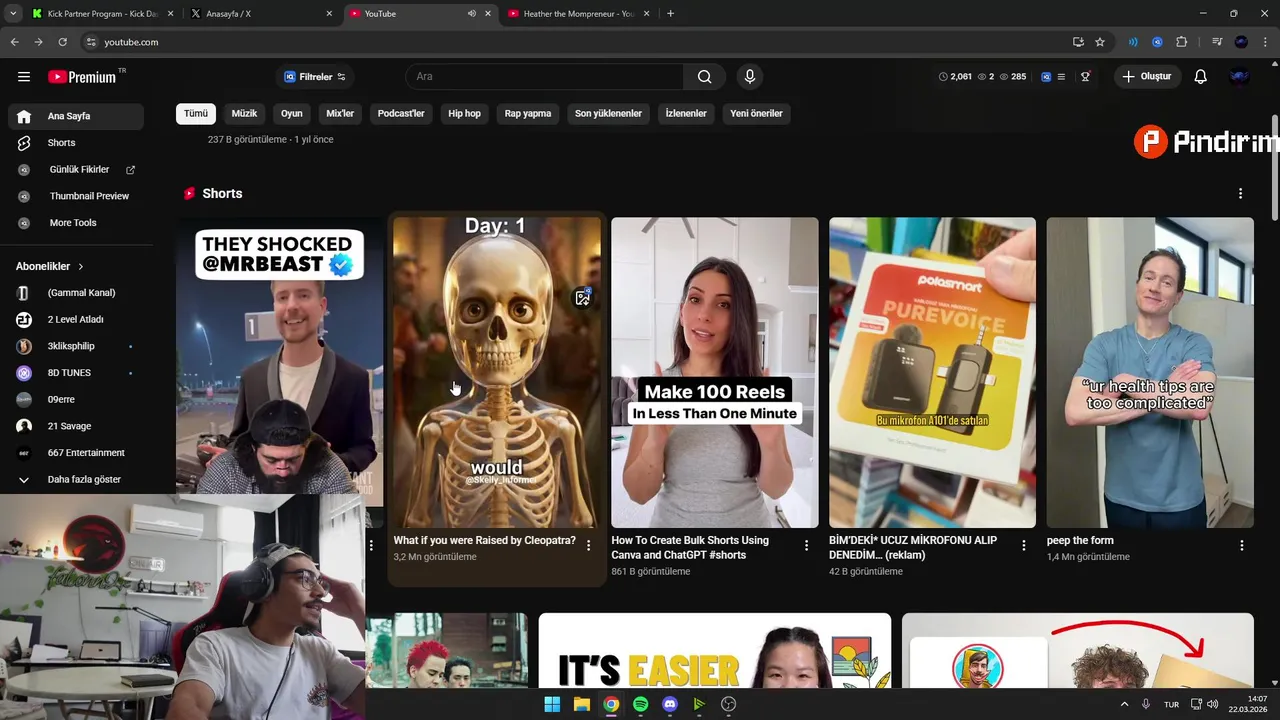1280x720 pixels.
Task: Open Shorts from the sidebar
Action: pos(76,143)
